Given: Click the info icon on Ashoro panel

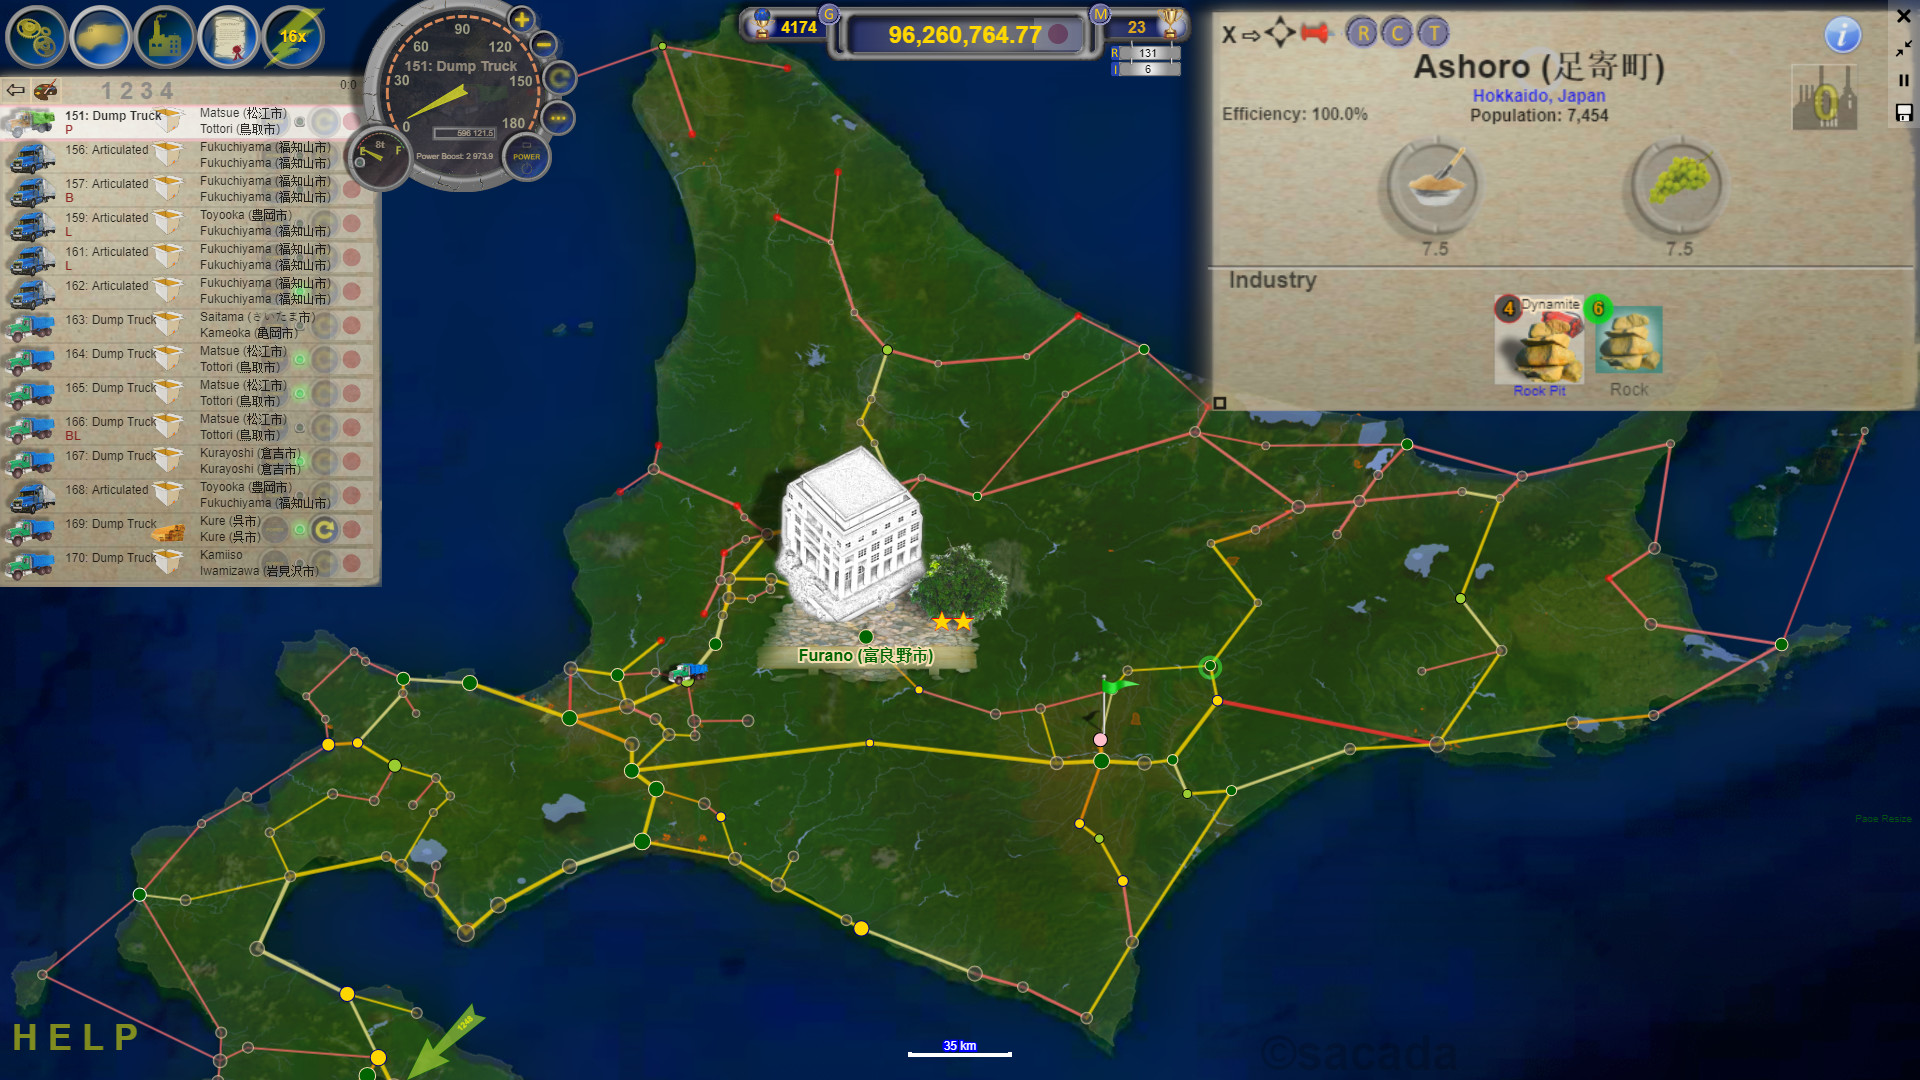Looking at the screenshot, I should (x=1843, y=35).
